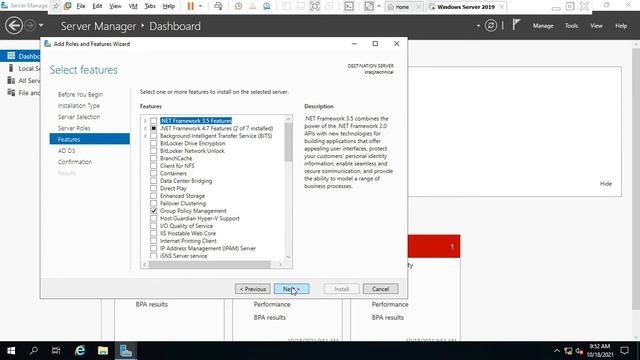Enter VMware full screen mode
Screen dimensions: 640x360
tap(315, 6)
